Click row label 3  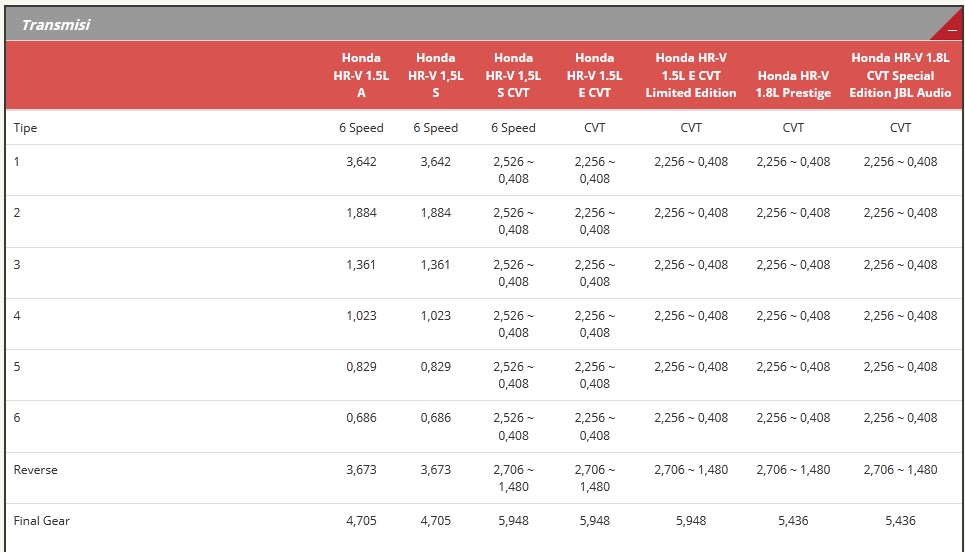(17, 265)
